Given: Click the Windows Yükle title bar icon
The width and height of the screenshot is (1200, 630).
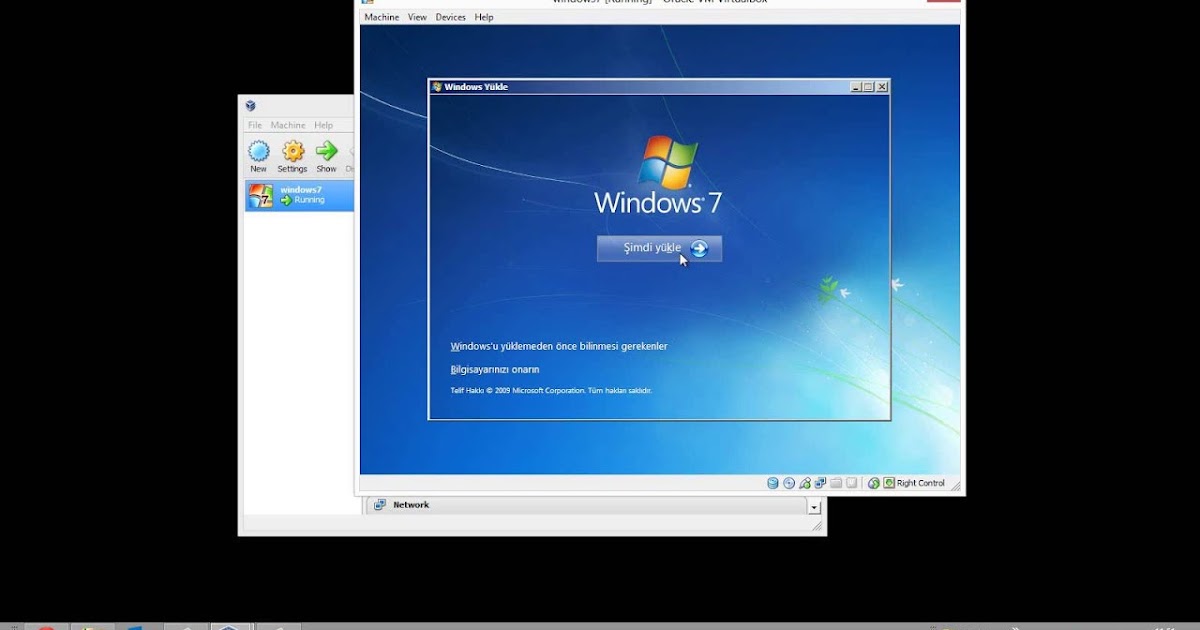Looking at the screenshot, I should point(437,87).
